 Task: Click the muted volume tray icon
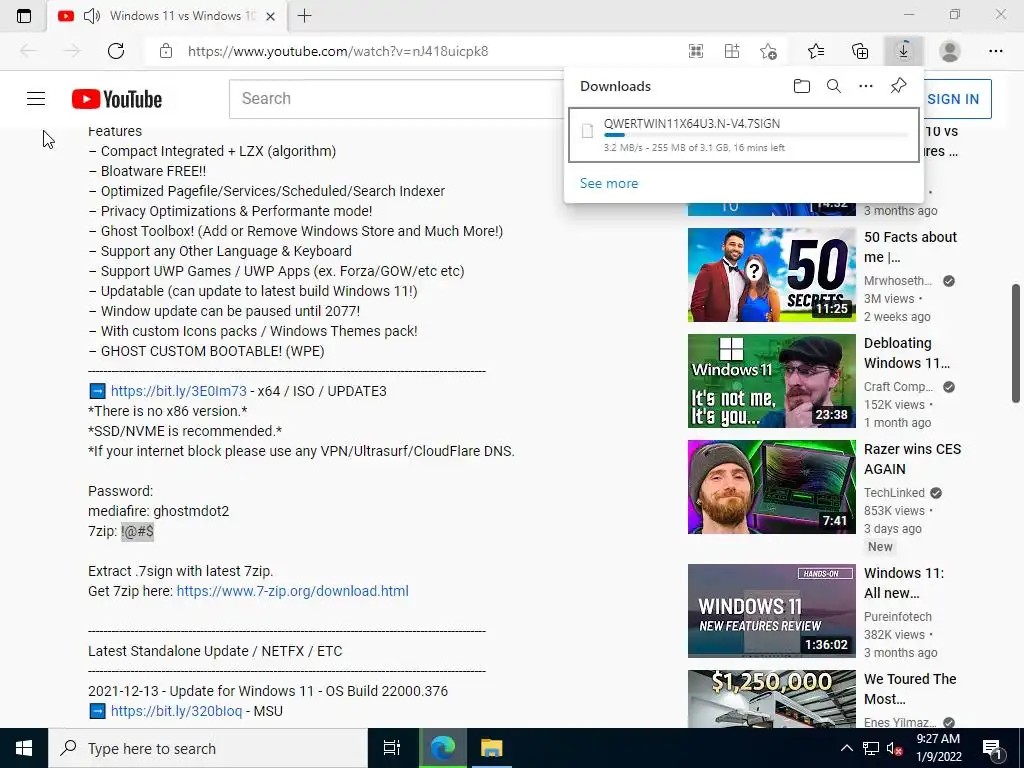point(894,749)
